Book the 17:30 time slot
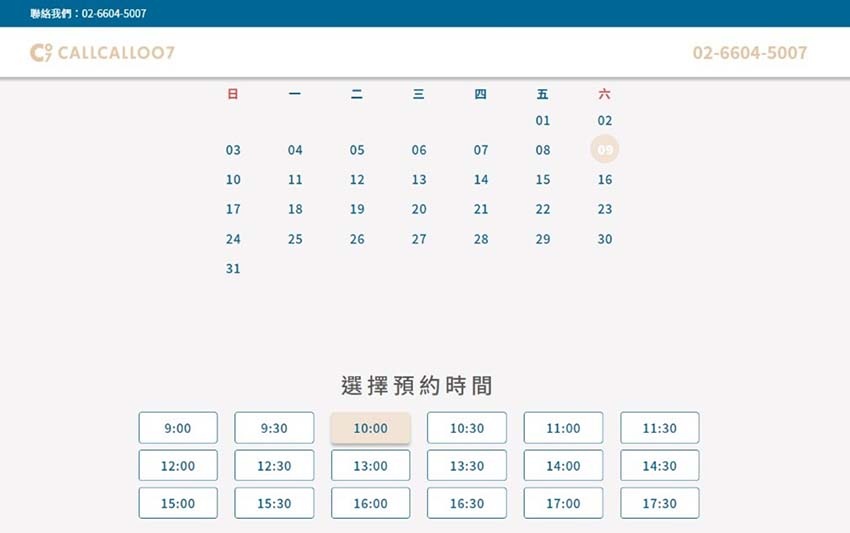The width and height of the screenshot is (850, 533). tap(660, 503)
